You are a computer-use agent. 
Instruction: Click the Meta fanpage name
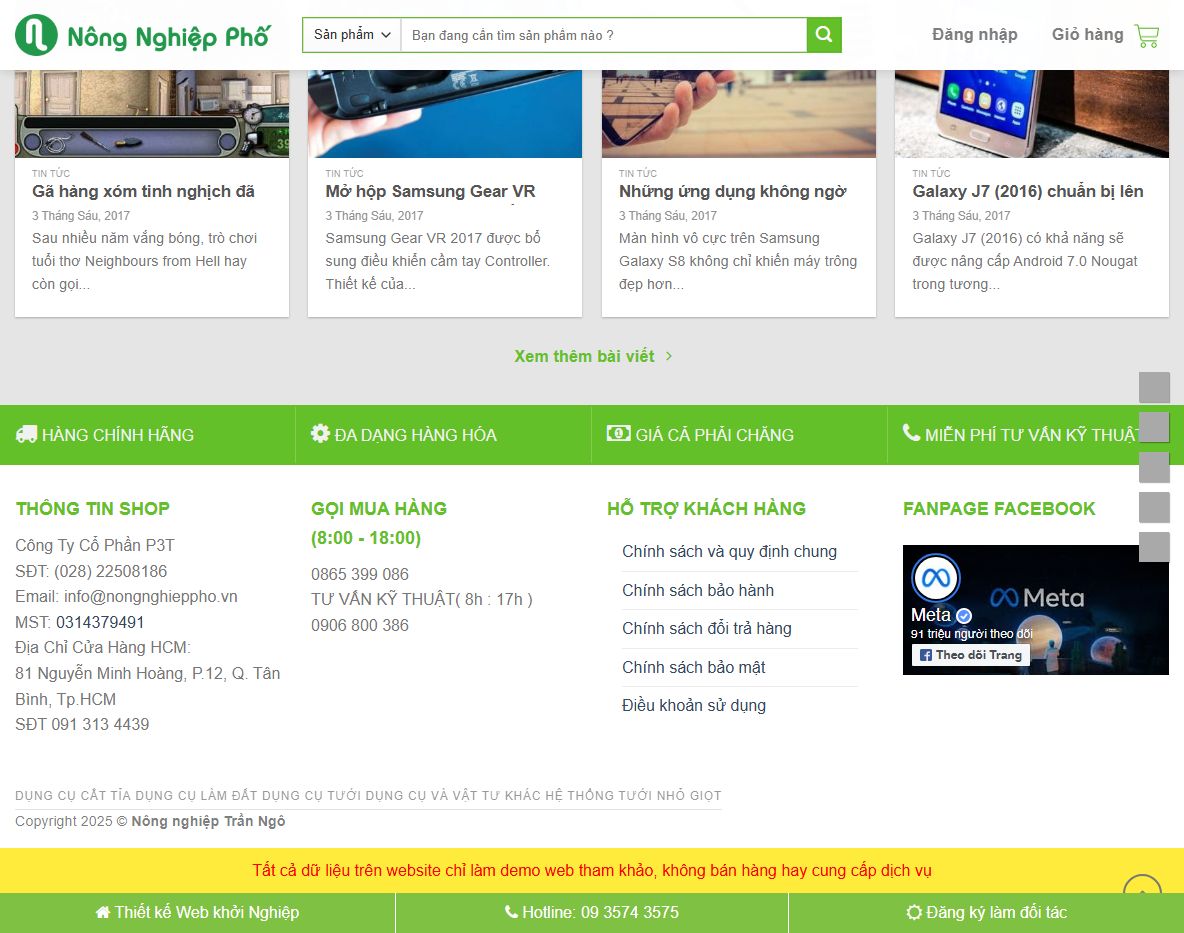pos(931,614)
